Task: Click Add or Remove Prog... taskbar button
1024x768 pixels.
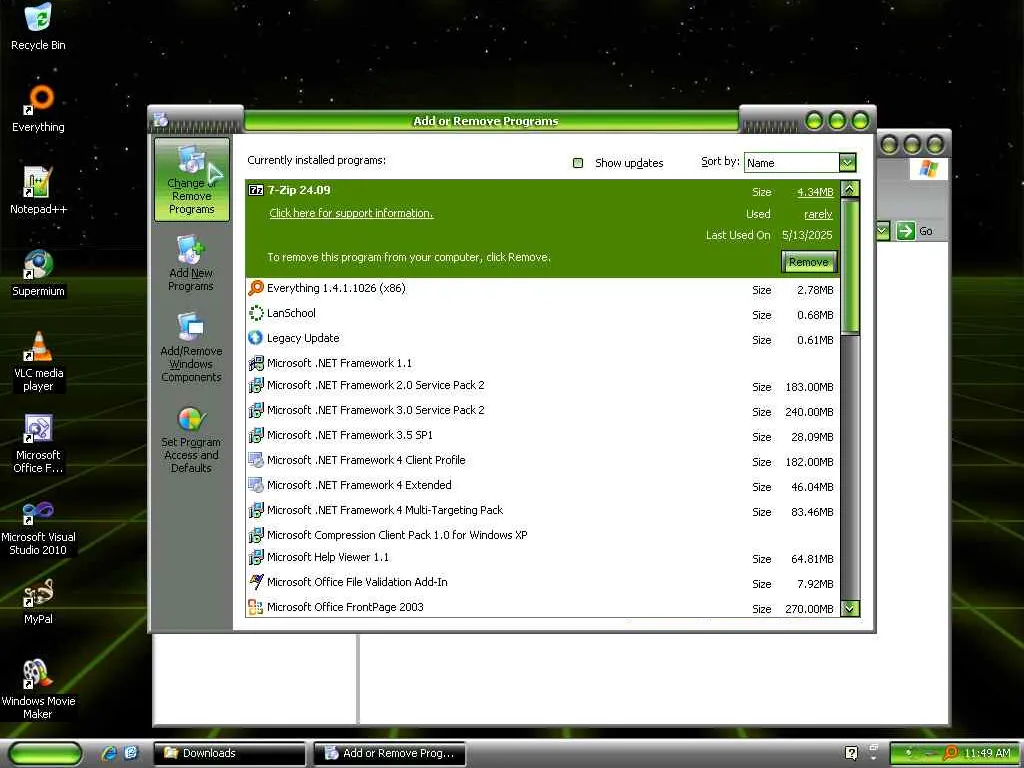Action: coord(389,753)
